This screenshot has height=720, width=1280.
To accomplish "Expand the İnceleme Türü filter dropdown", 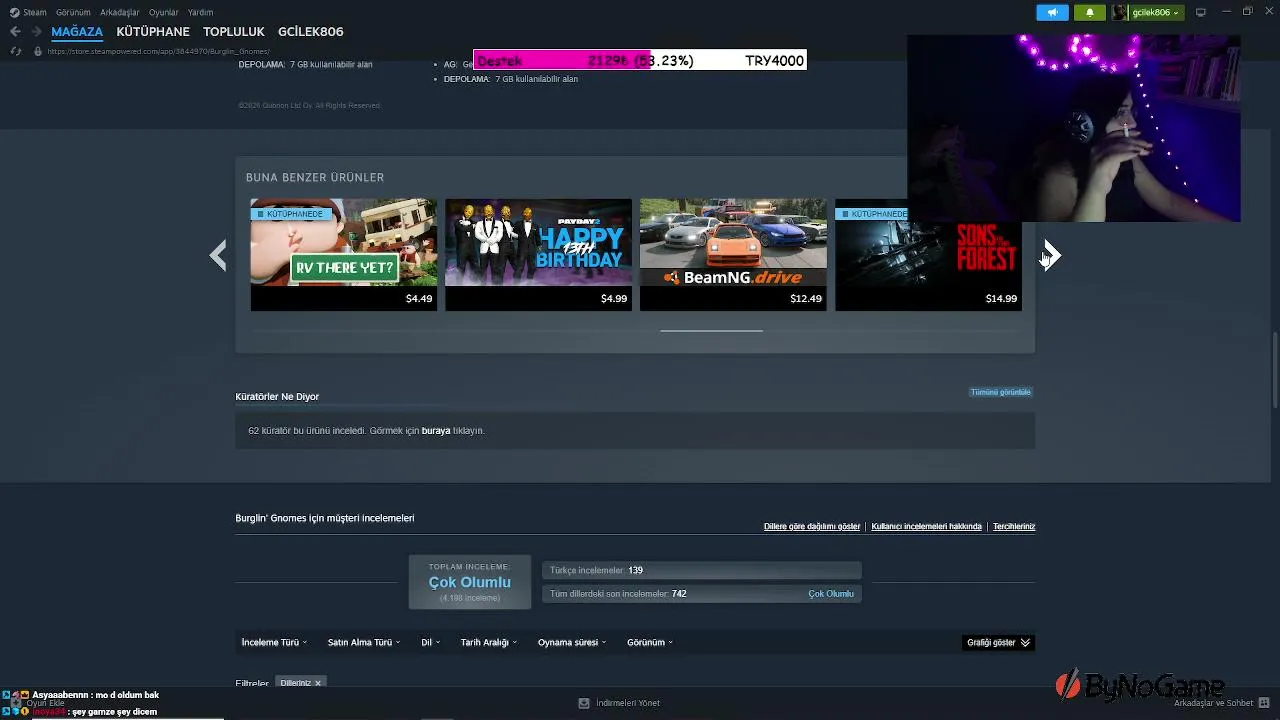I will 274,643.
